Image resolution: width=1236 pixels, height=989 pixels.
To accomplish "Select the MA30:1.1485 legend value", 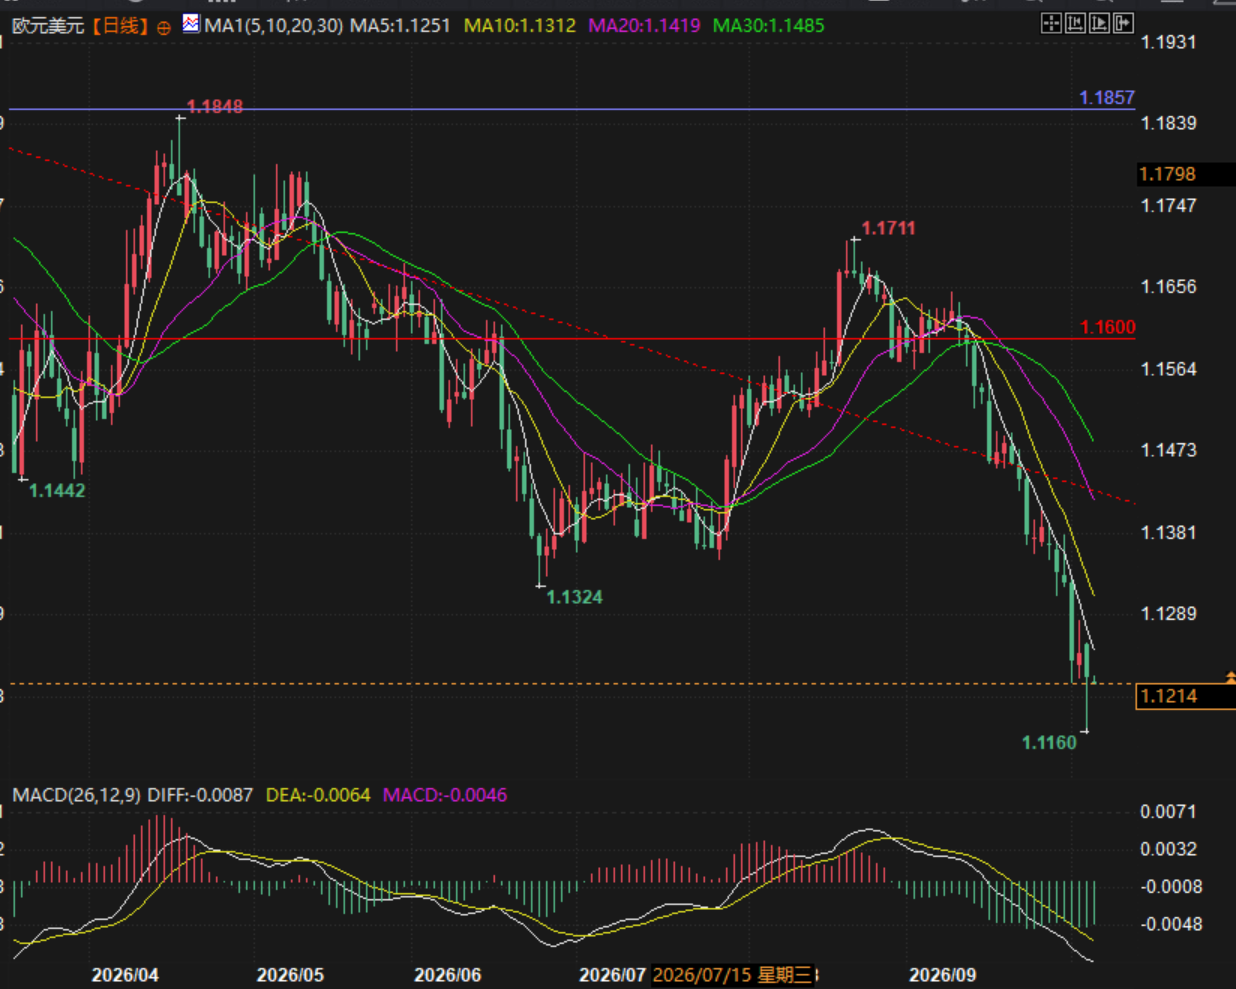I will [768, 25].
